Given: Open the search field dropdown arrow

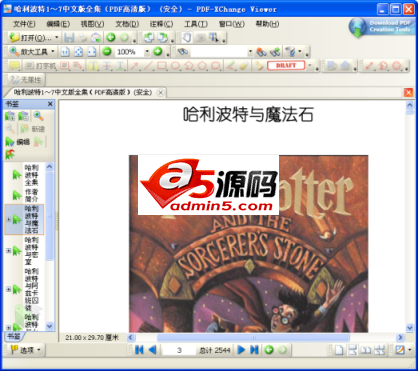Looking at the screenshot, I should 250,52.
